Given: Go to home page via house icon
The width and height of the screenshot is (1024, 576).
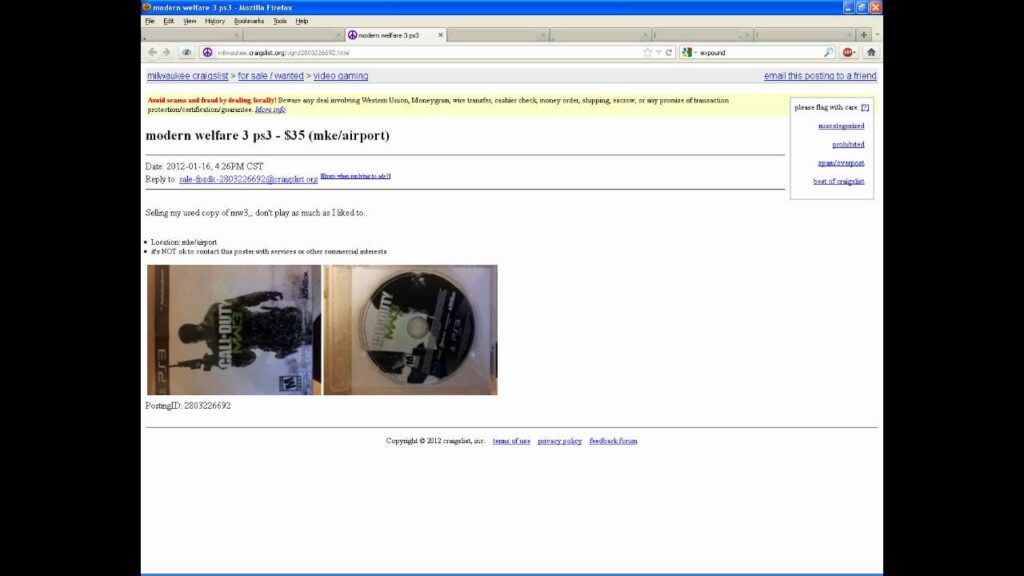Looking at the screenshot, I should point(871,52).
